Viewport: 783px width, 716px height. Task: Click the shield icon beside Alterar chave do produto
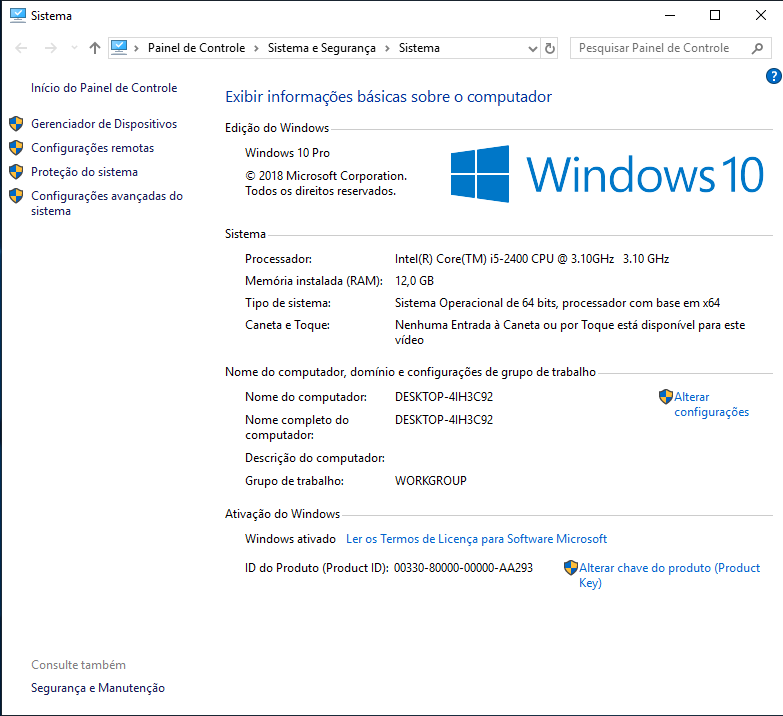coord(571,568)
